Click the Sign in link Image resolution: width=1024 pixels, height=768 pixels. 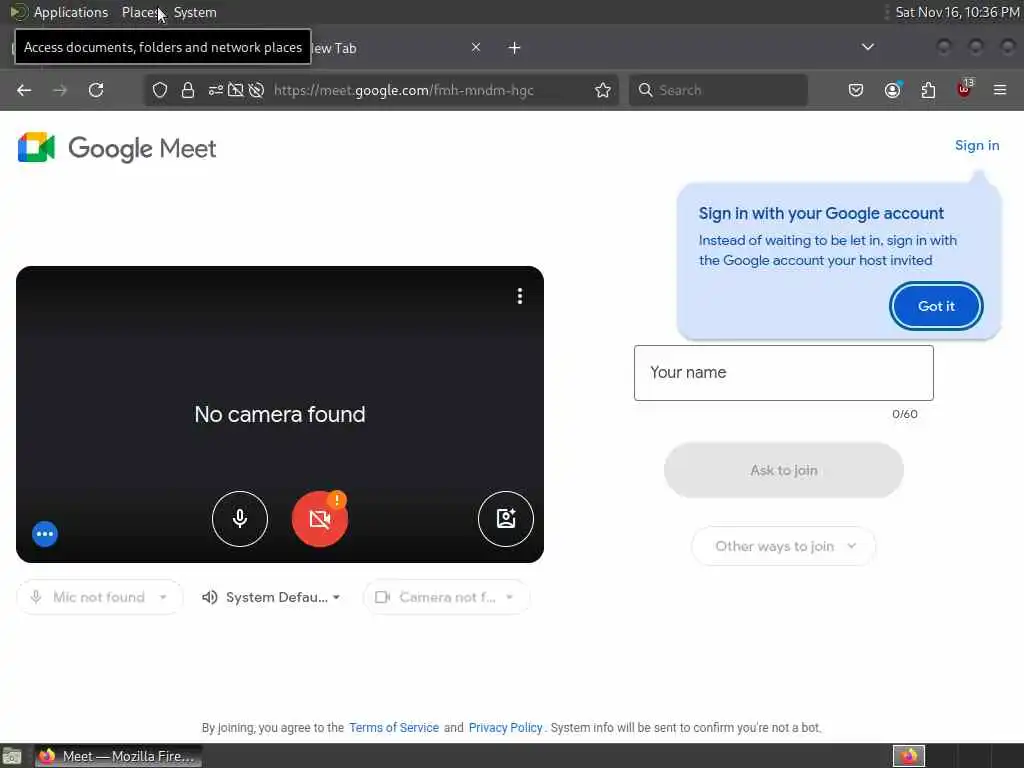coord(977,145)
